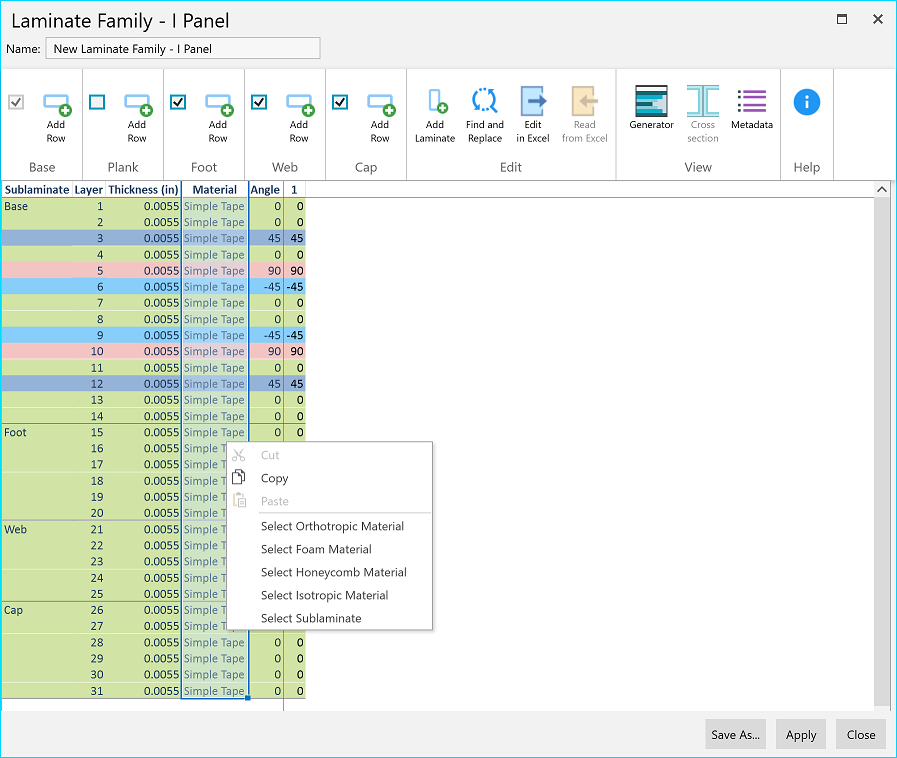Click Add Row icon in Base group

point(57,104)
